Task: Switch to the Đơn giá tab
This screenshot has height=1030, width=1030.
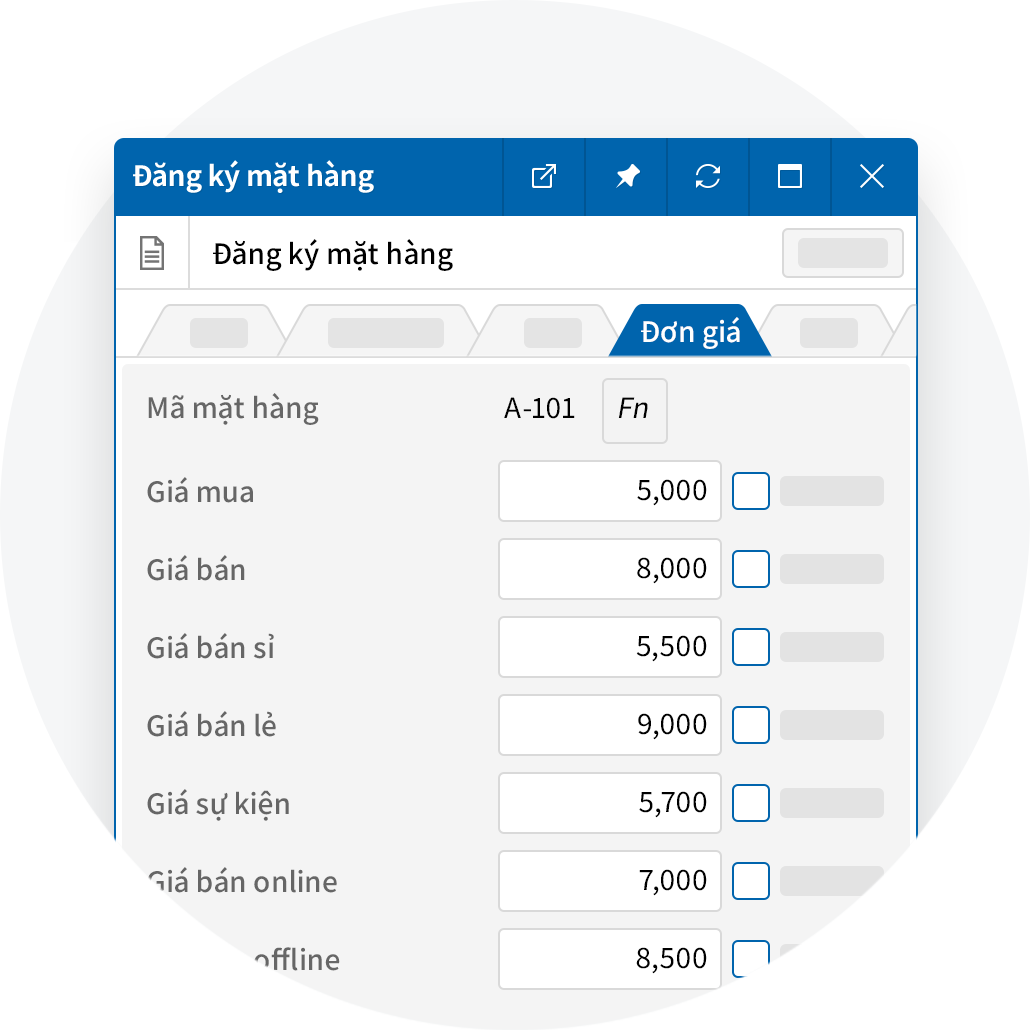Action: click(x=690, y=332)
